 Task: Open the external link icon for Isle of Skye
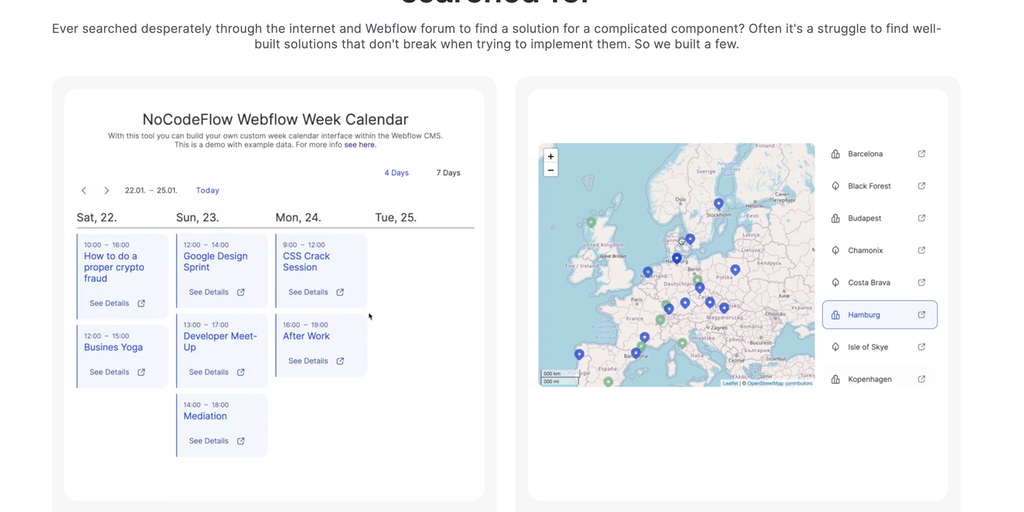click(x=921, y=347)
